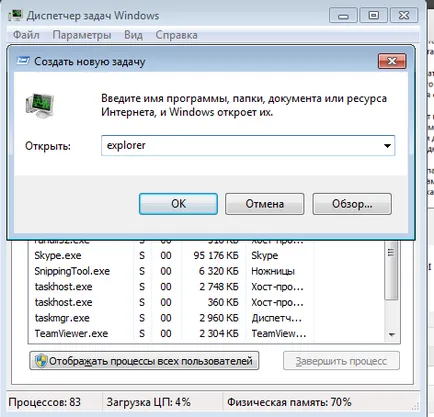
Task: Maximize the Диспетчер задач Windows window
Action: click(x=373, y=15)
